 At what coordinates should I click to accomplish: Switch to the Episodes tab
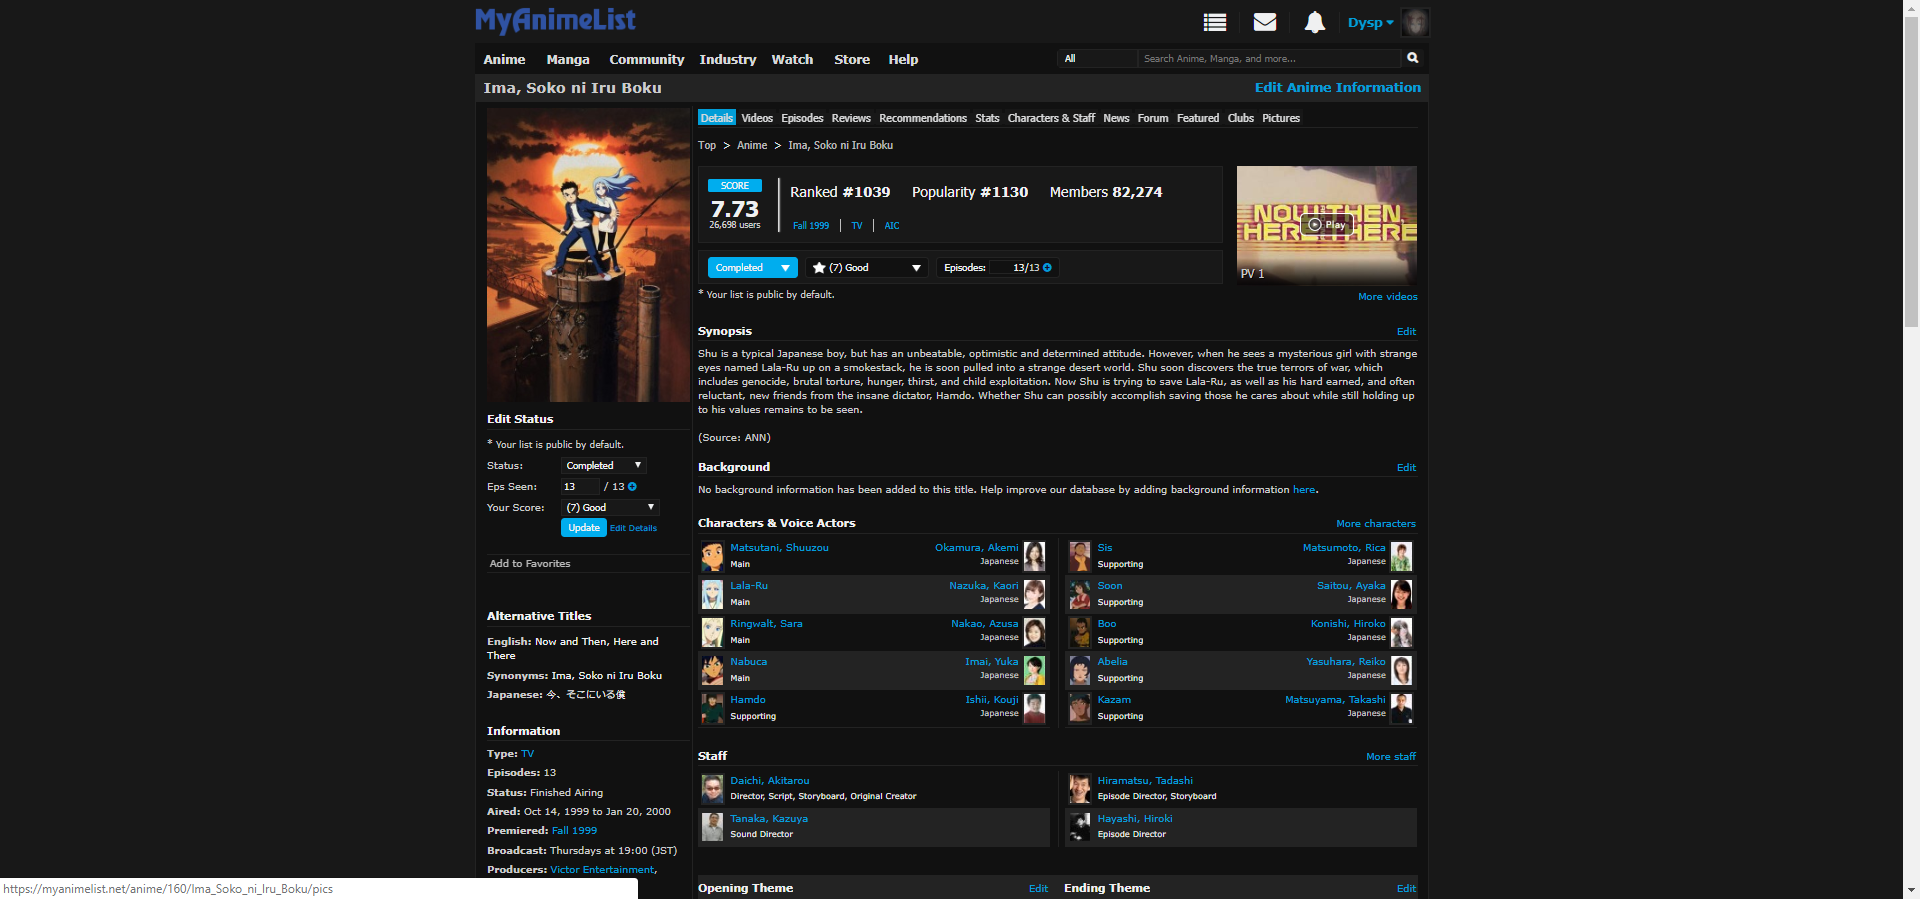coord(802,118)
